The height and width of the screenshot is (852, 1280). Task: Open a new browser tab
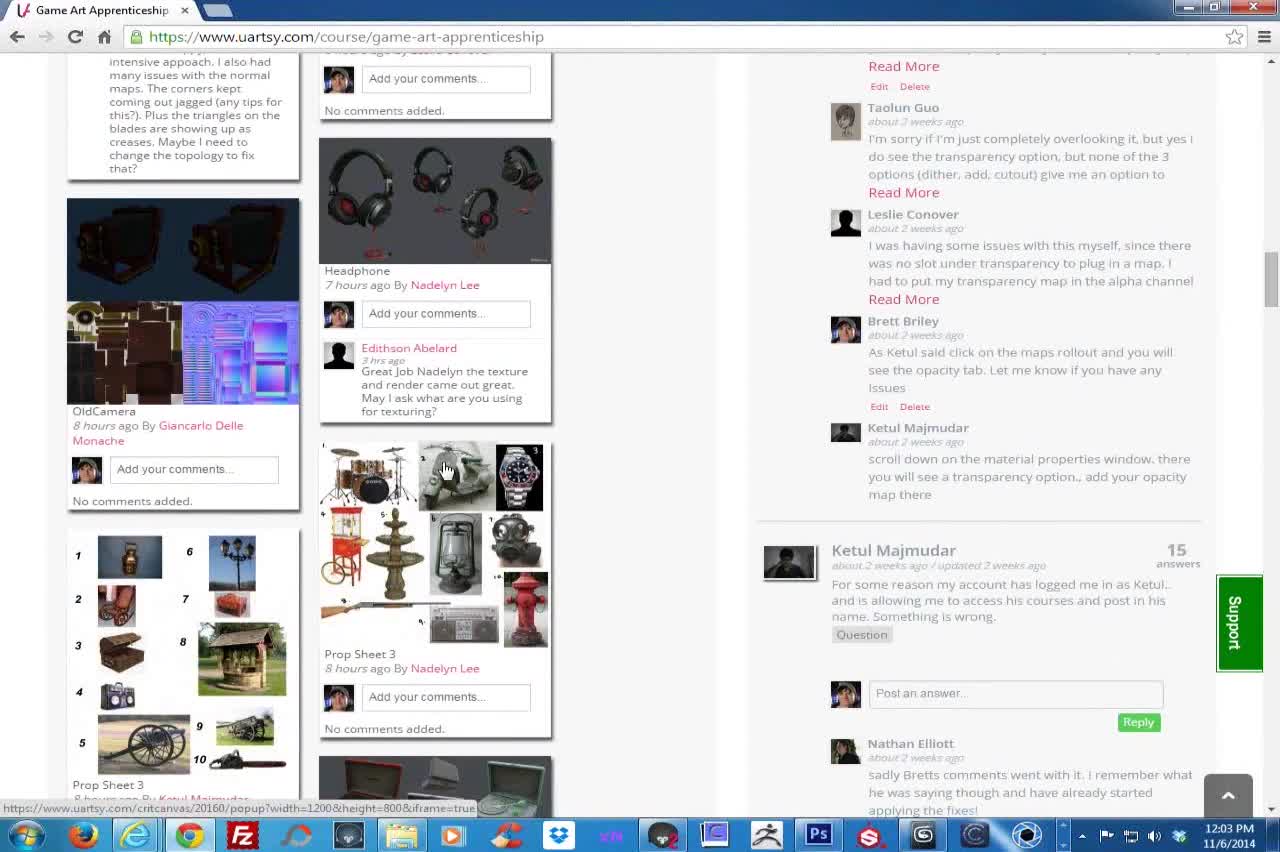(217, 10)
